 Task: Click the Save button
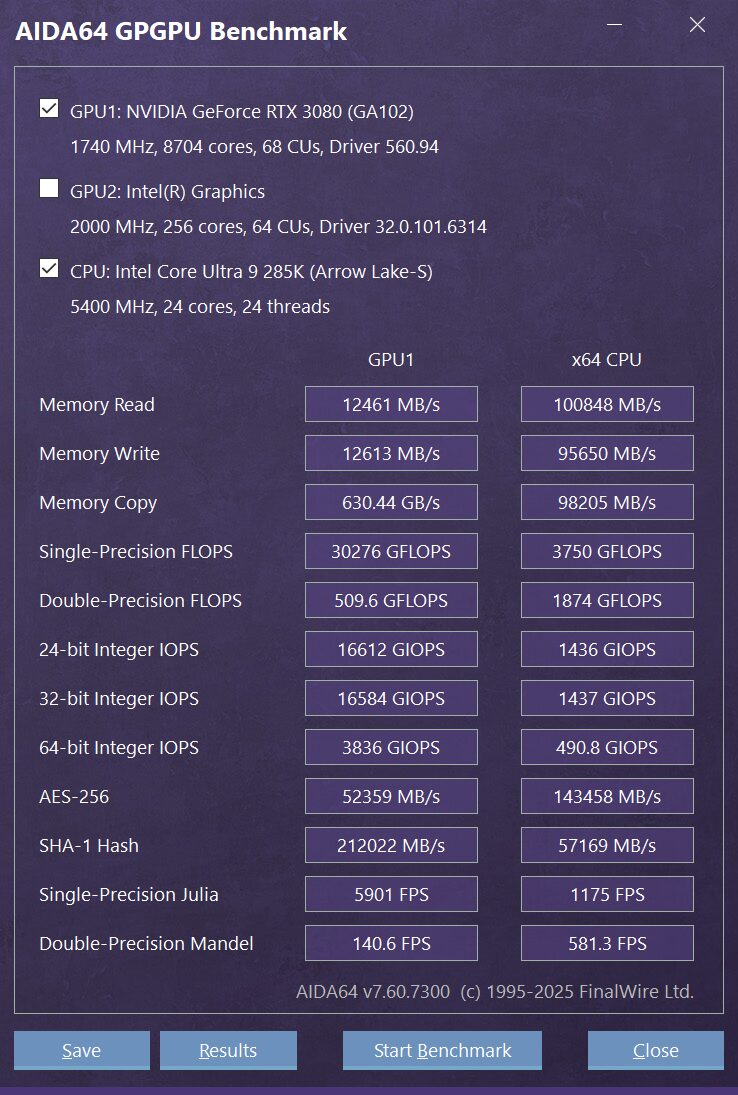(x=81, y=1050)
